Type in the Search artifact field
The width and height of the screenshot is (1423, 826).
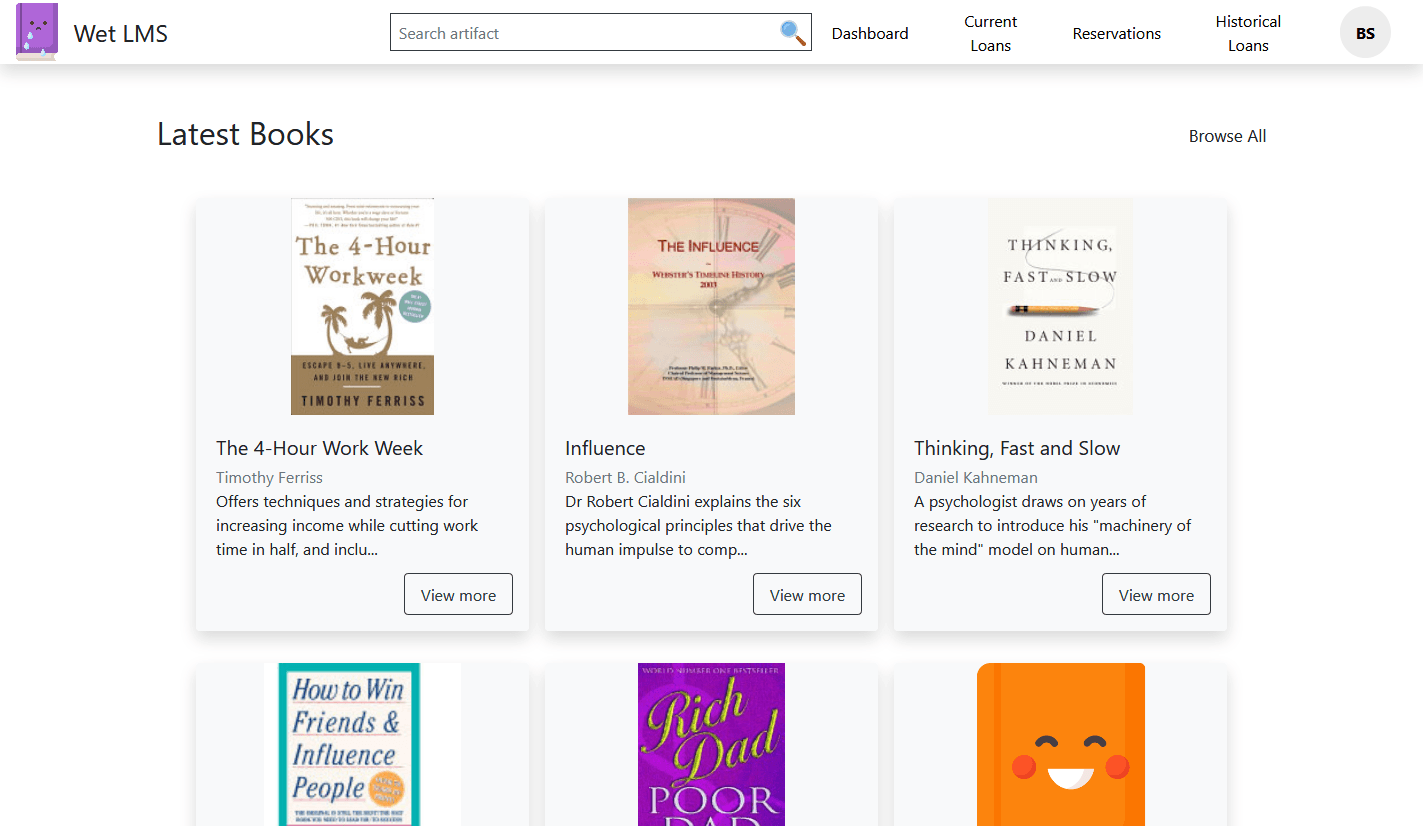coord(585,33)
